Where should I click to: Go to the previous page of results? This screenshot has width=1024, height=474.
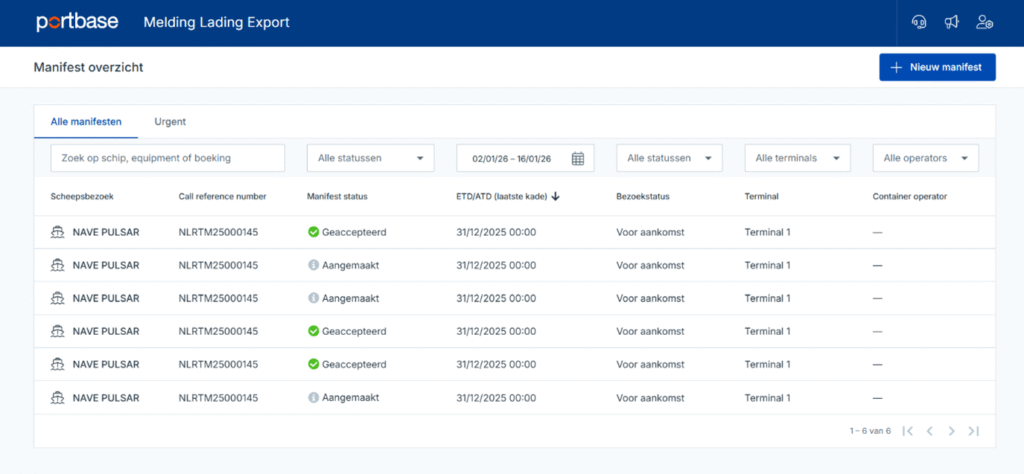[x=929, y=431]
